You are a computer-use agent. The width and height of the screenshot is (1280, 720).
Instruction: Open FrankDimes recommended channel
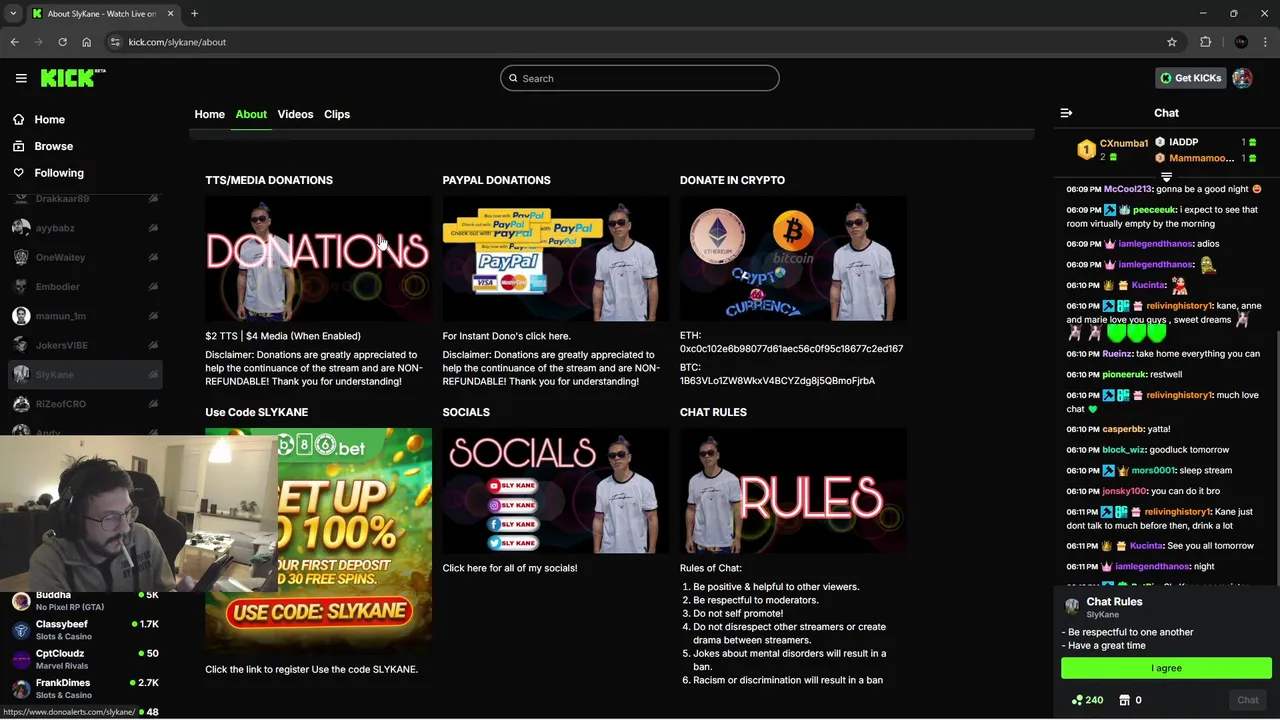point(85,688)
